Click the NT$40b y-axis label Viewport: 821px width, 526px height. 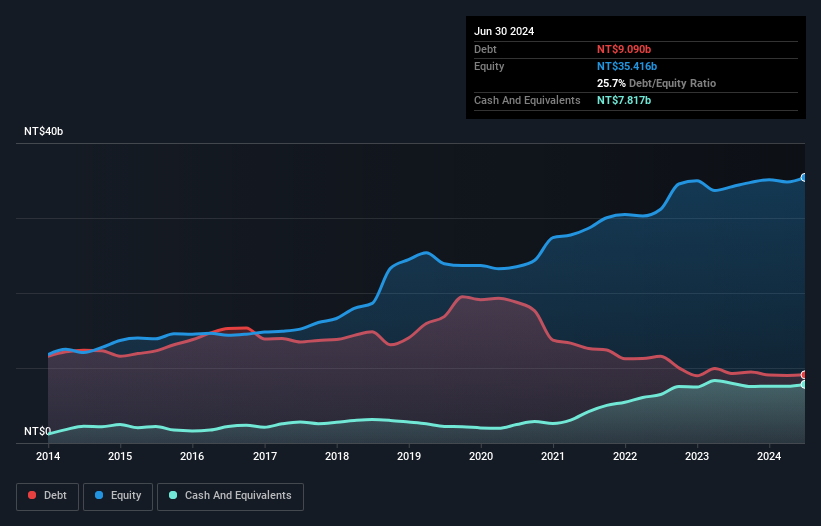(43, 131)
